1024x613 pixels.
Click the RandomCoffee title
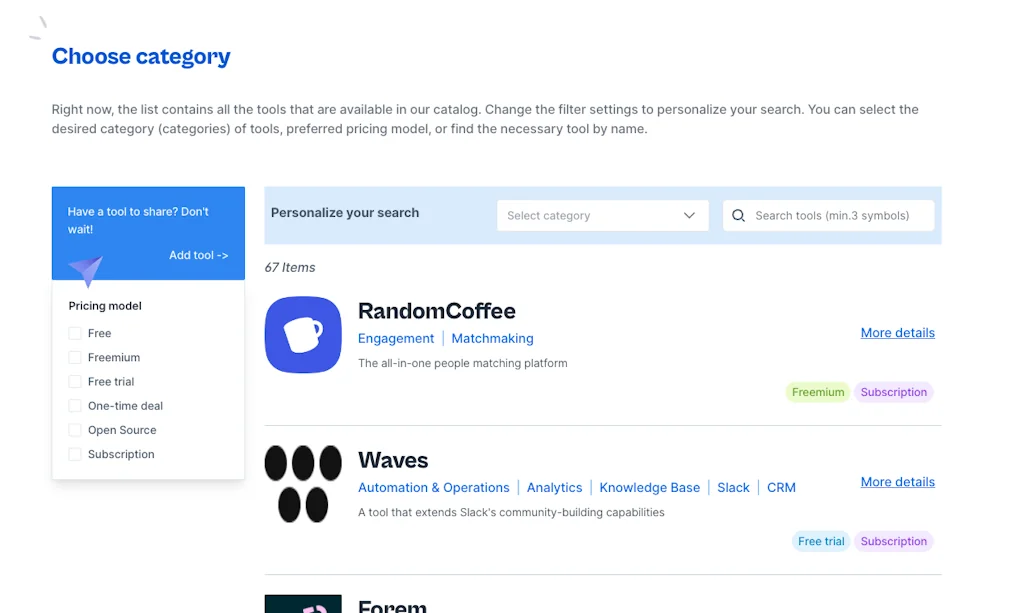point(437,311)
